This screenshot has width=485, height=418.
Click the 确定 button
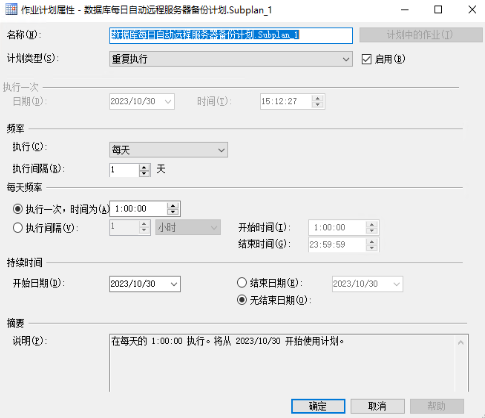tap(318, 406)
